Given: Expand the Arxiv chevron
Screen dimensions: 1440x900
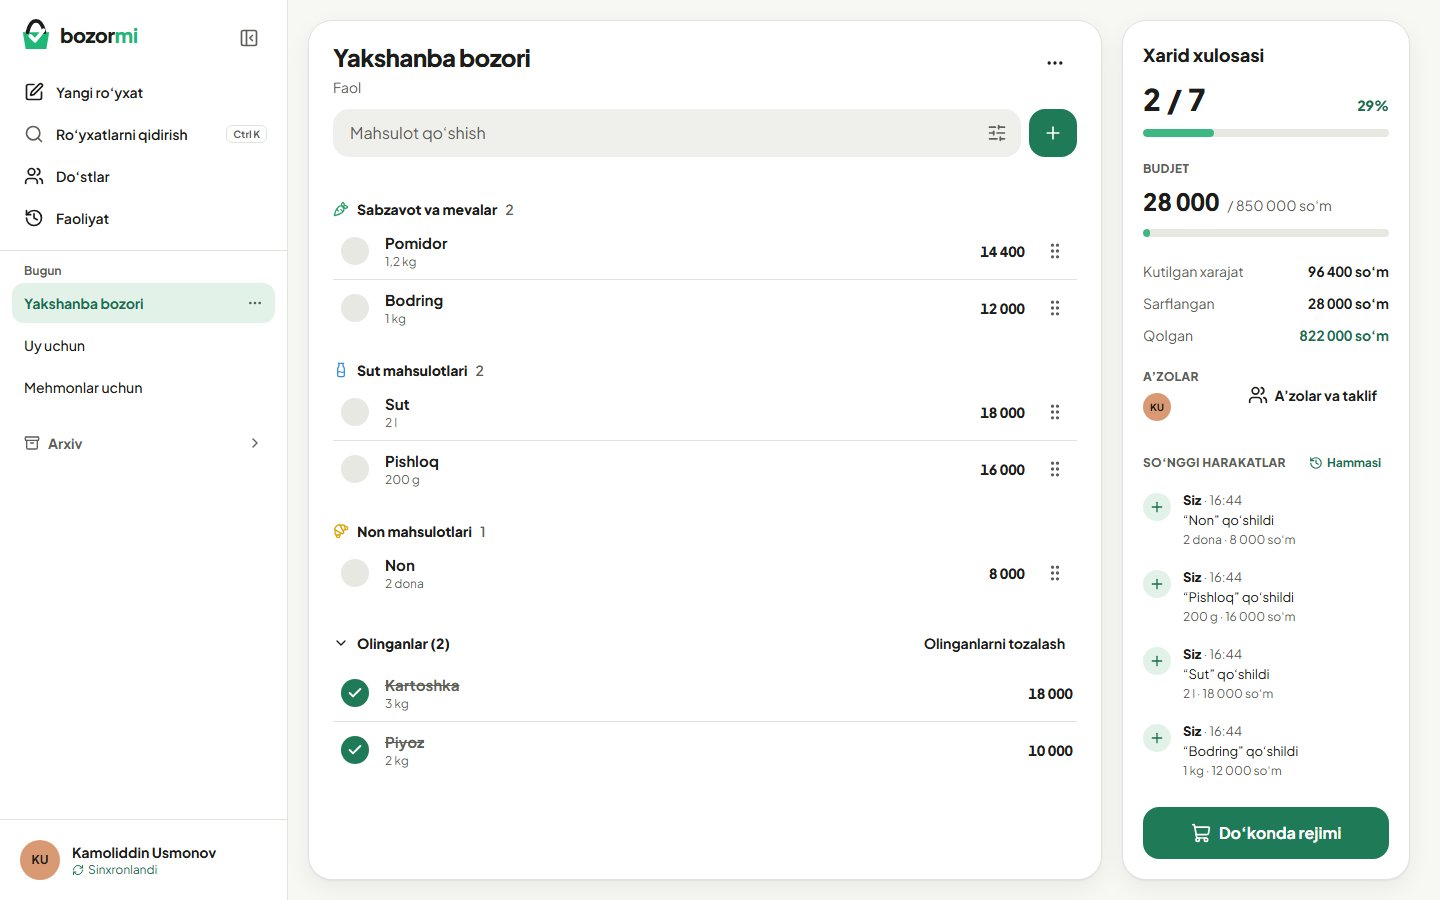Looking at the screenshot, I should [255, 443].
